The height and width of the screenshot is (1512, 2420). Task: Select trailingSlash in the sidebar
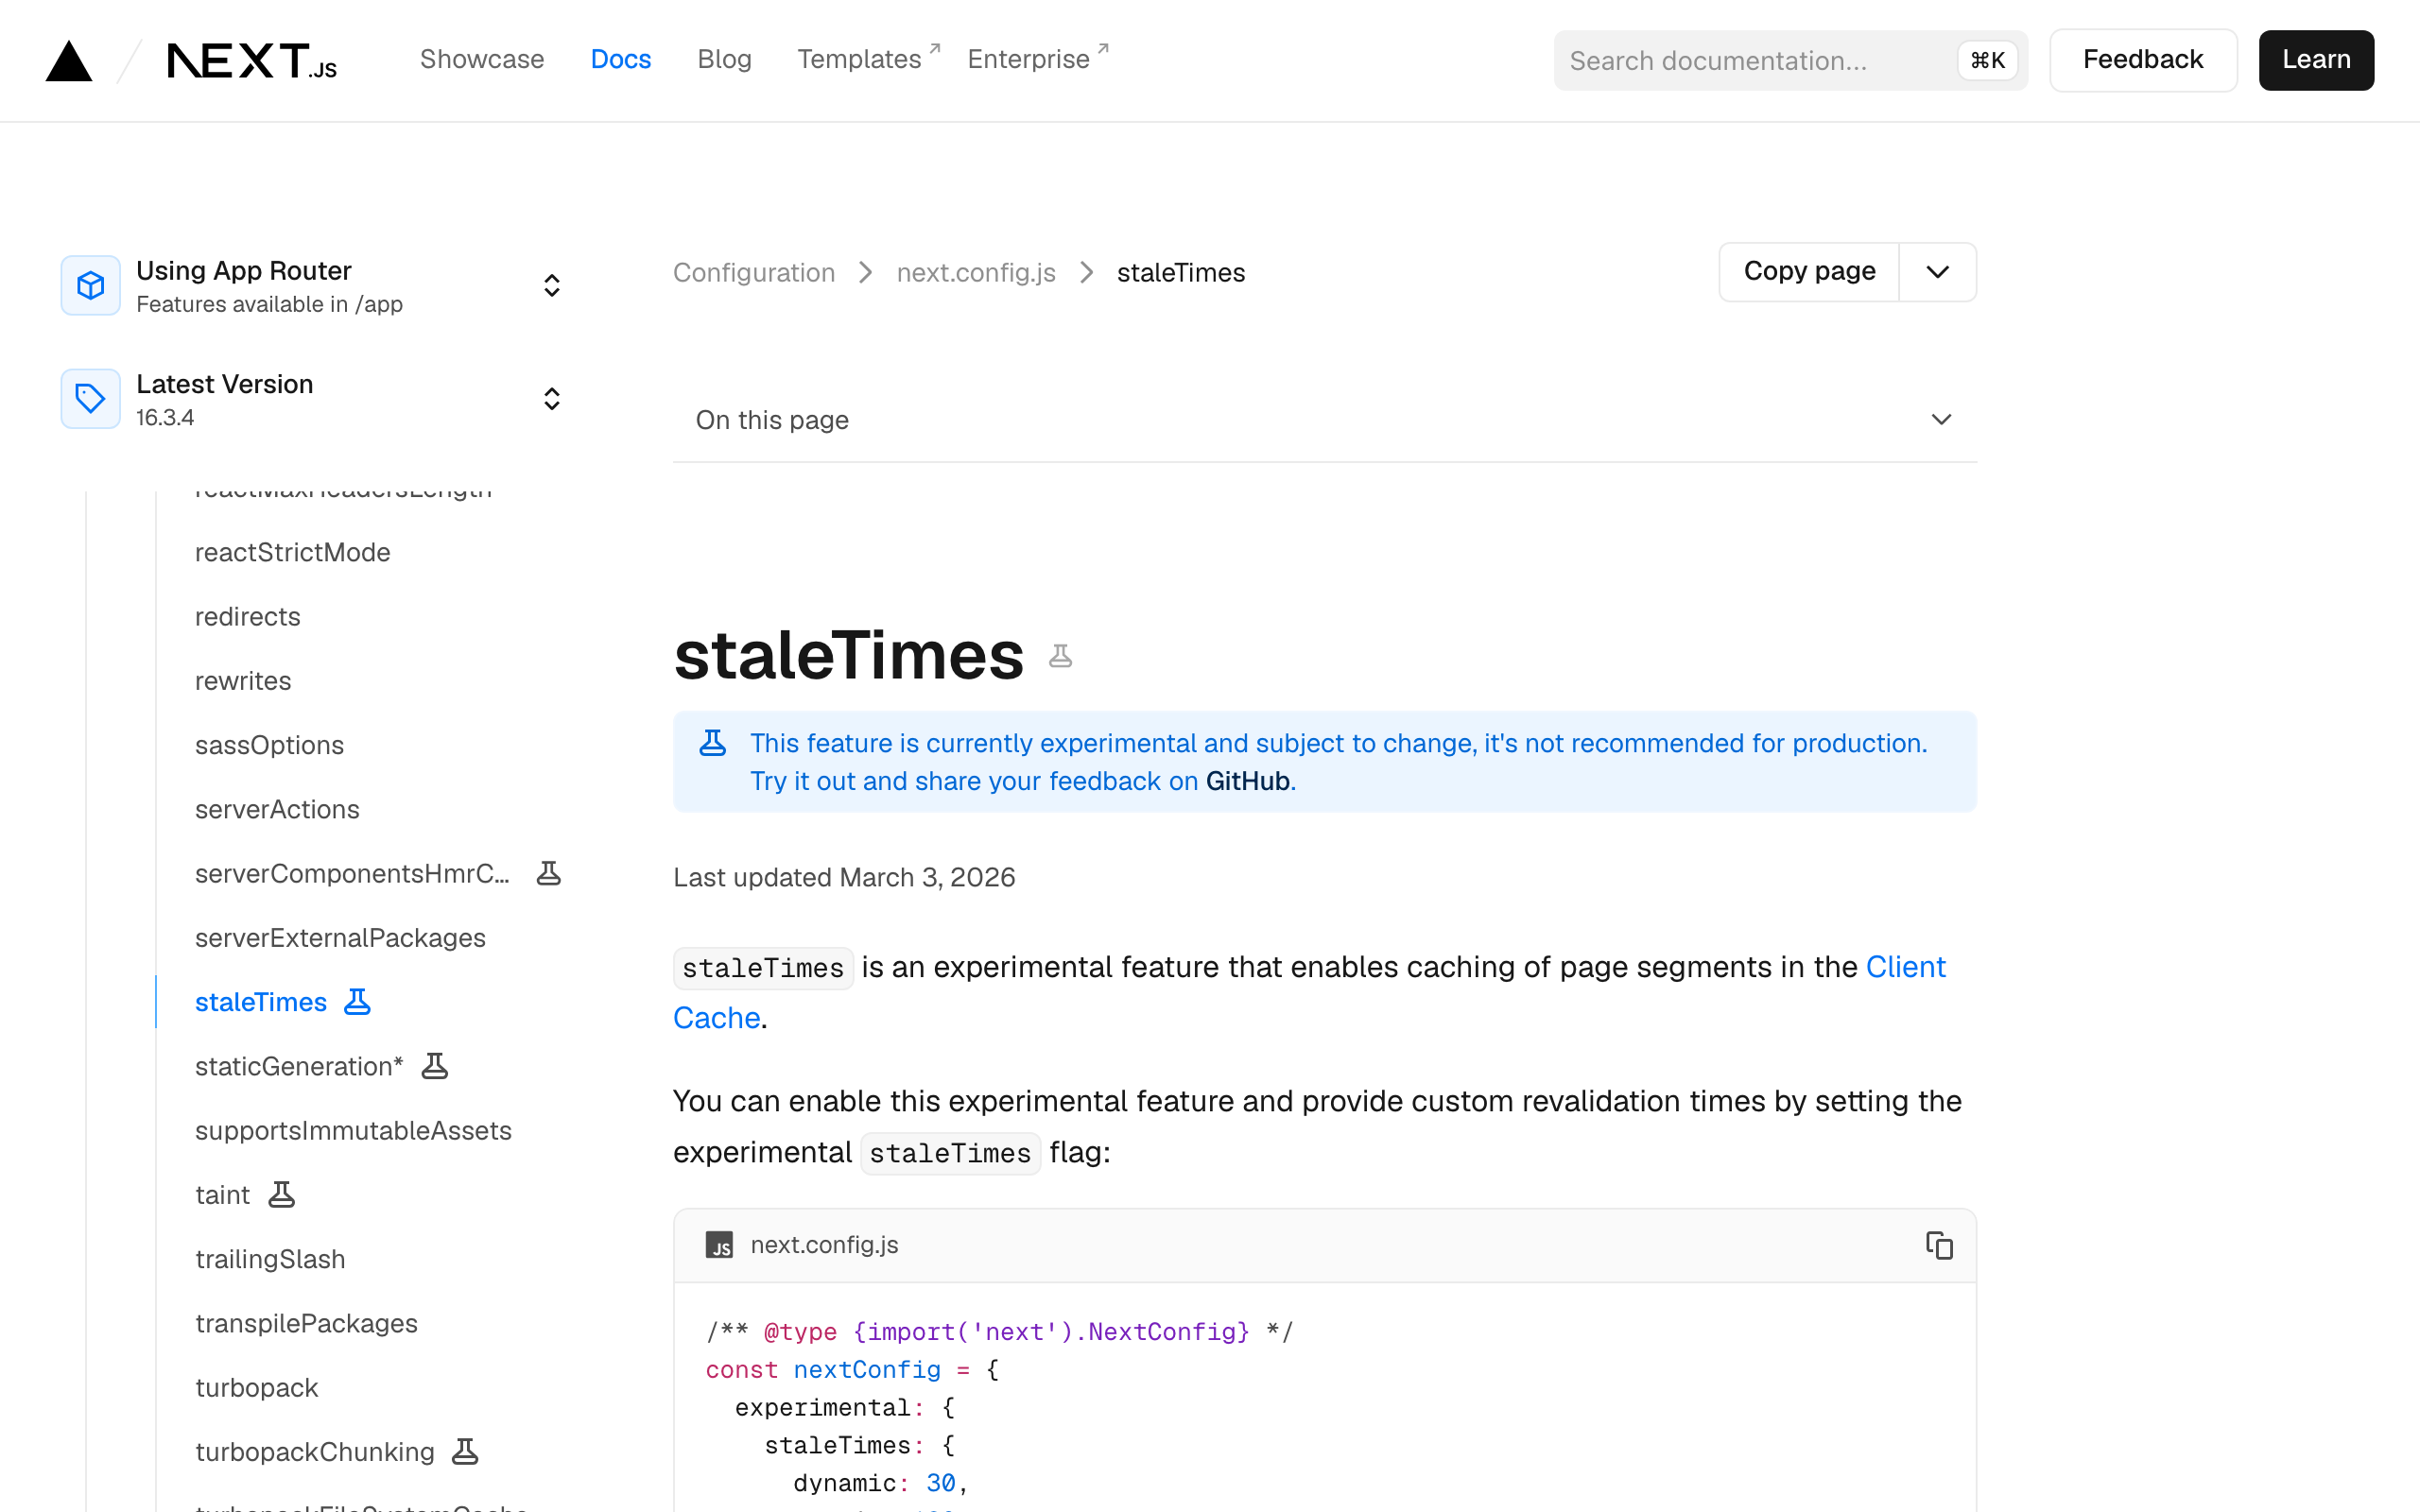click(270, 1259)
